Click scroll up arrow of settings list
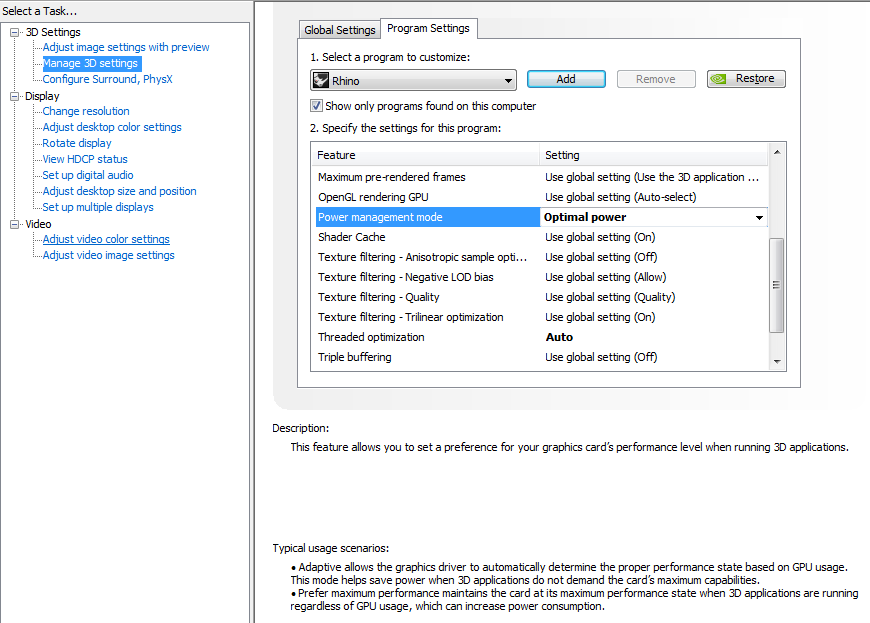This screenshot has height=623, width=870. pyautogui.click(x=777, y=152)
